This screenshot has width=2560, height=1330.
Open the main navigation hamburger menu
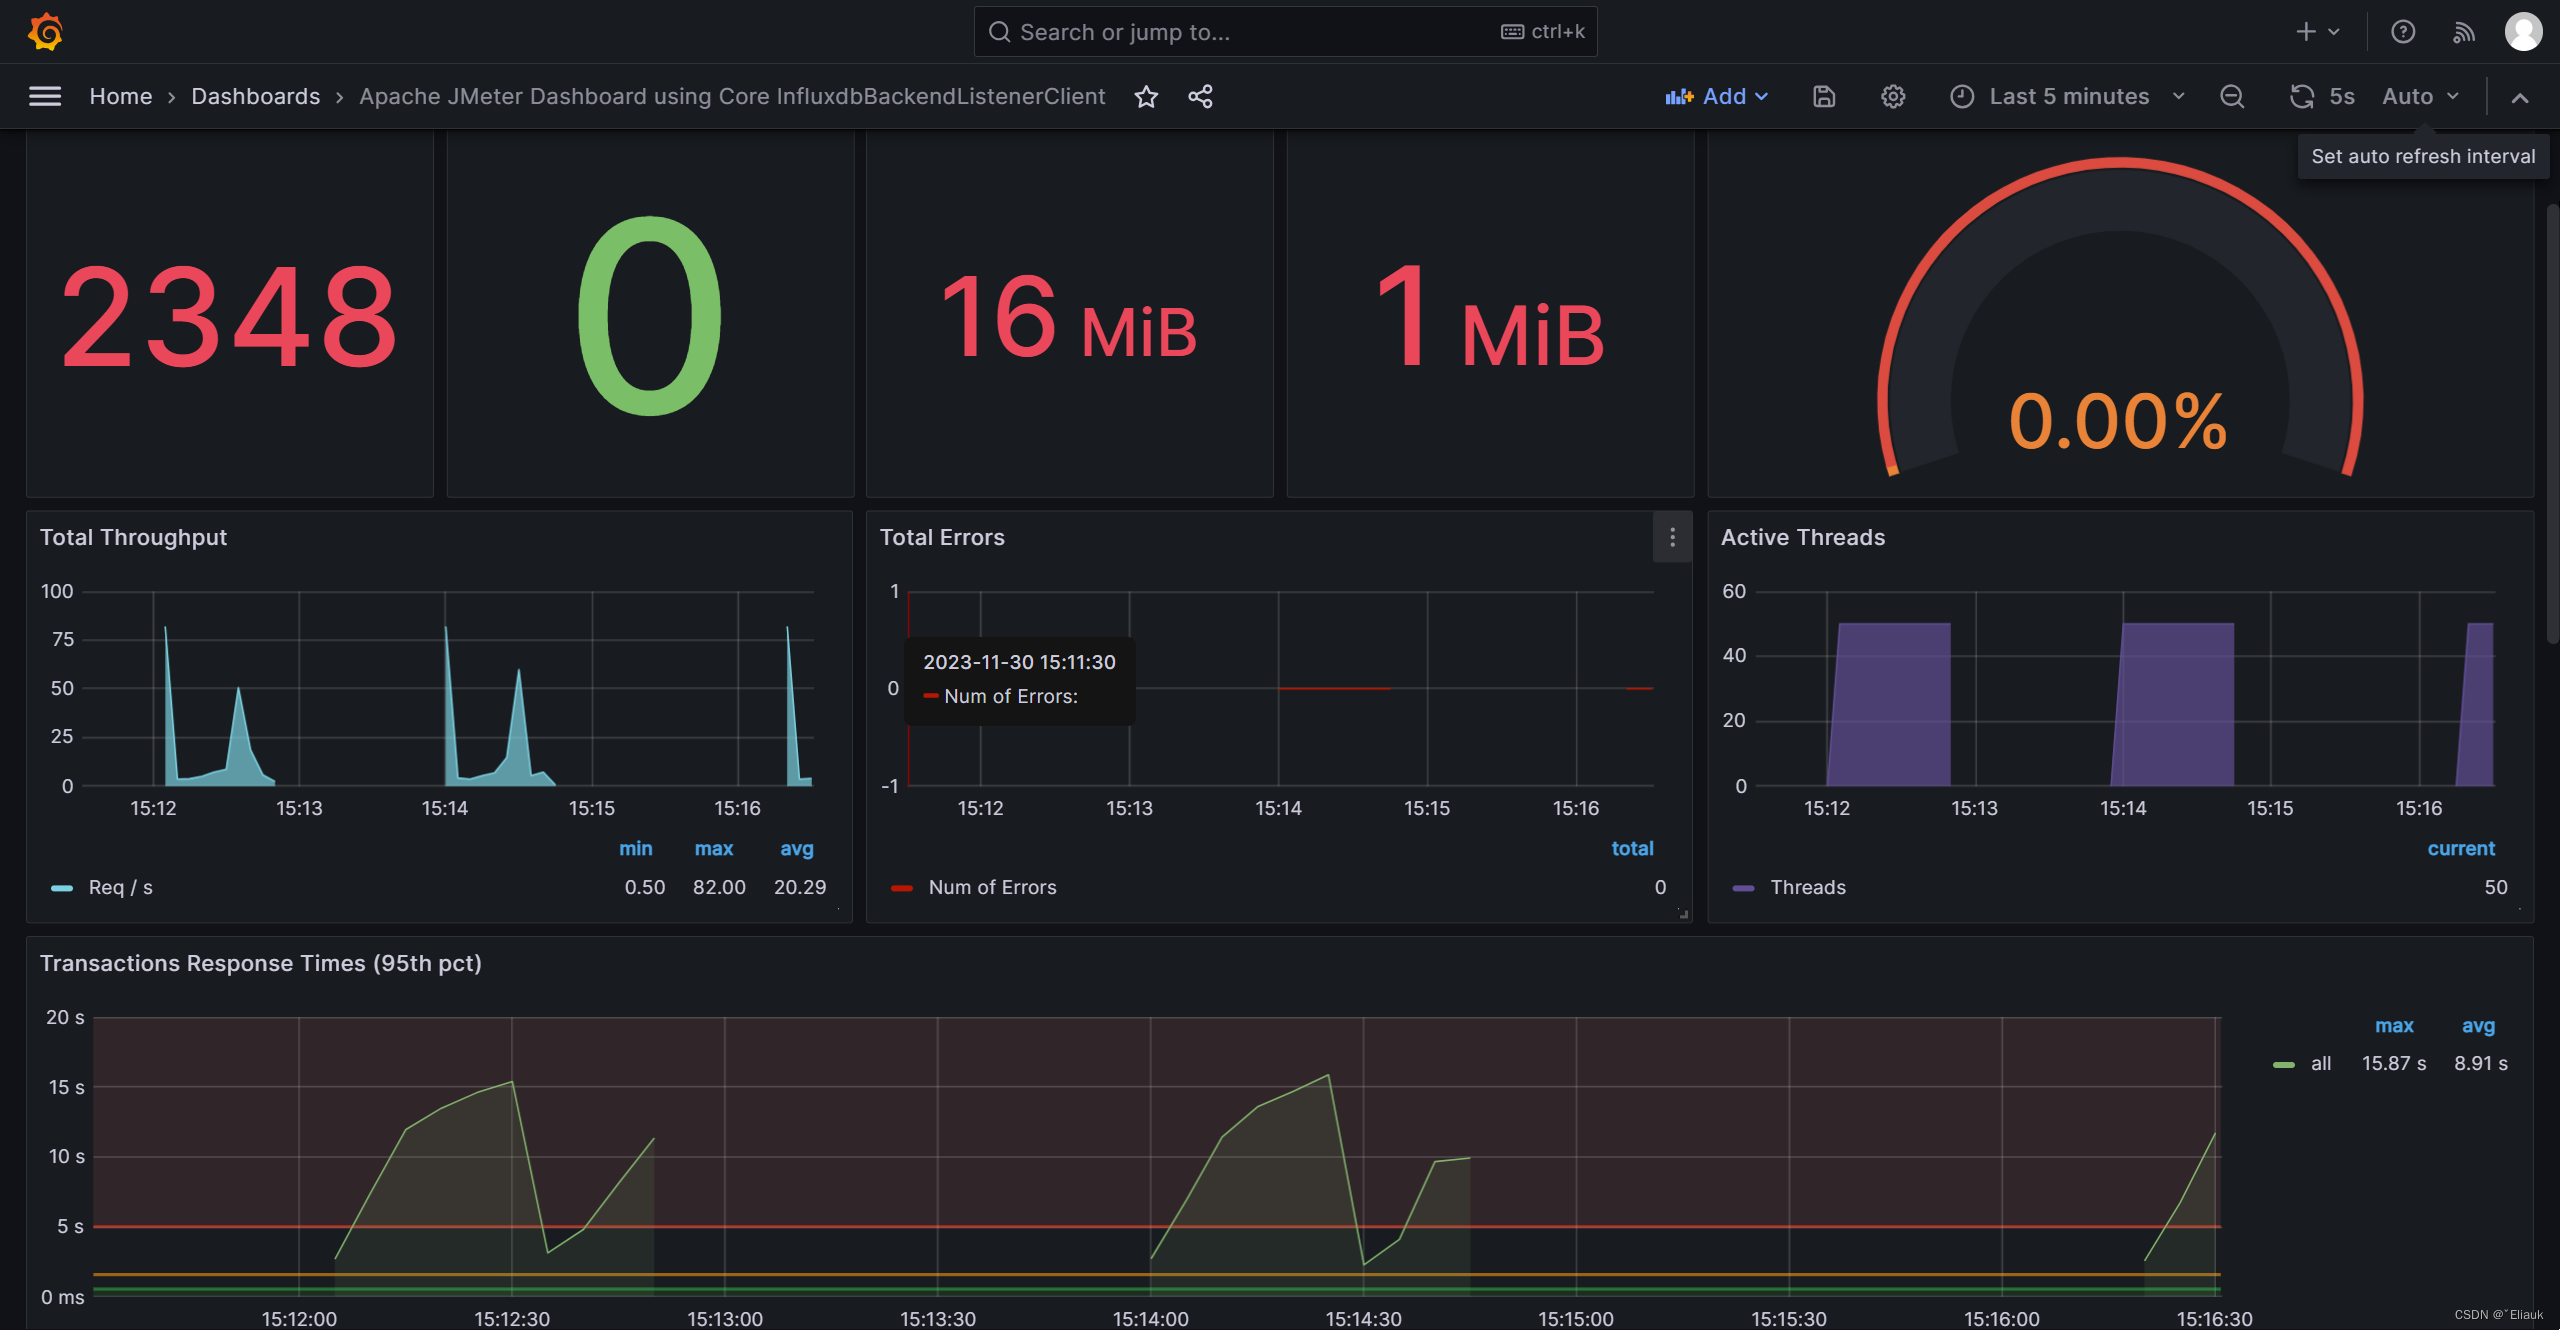pyautogui.click(x=45, y=96)
